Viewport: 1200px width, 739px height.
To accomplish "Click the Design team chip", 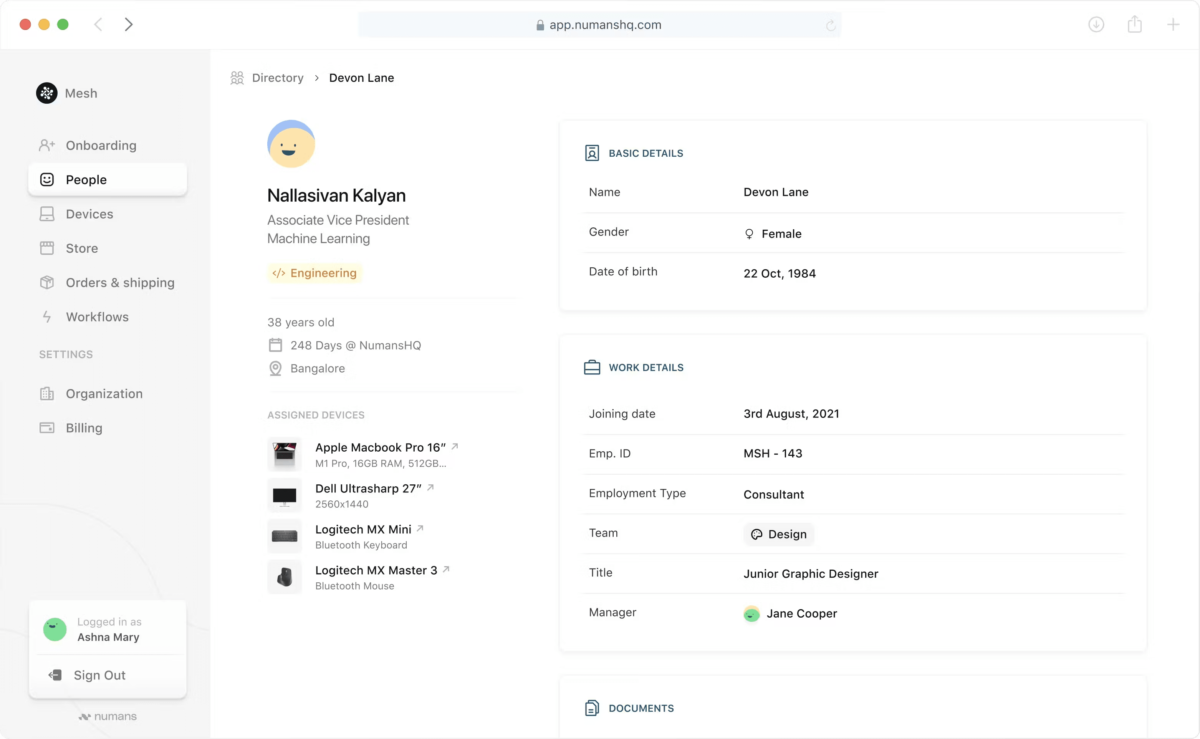I will (x=778, y=534).
